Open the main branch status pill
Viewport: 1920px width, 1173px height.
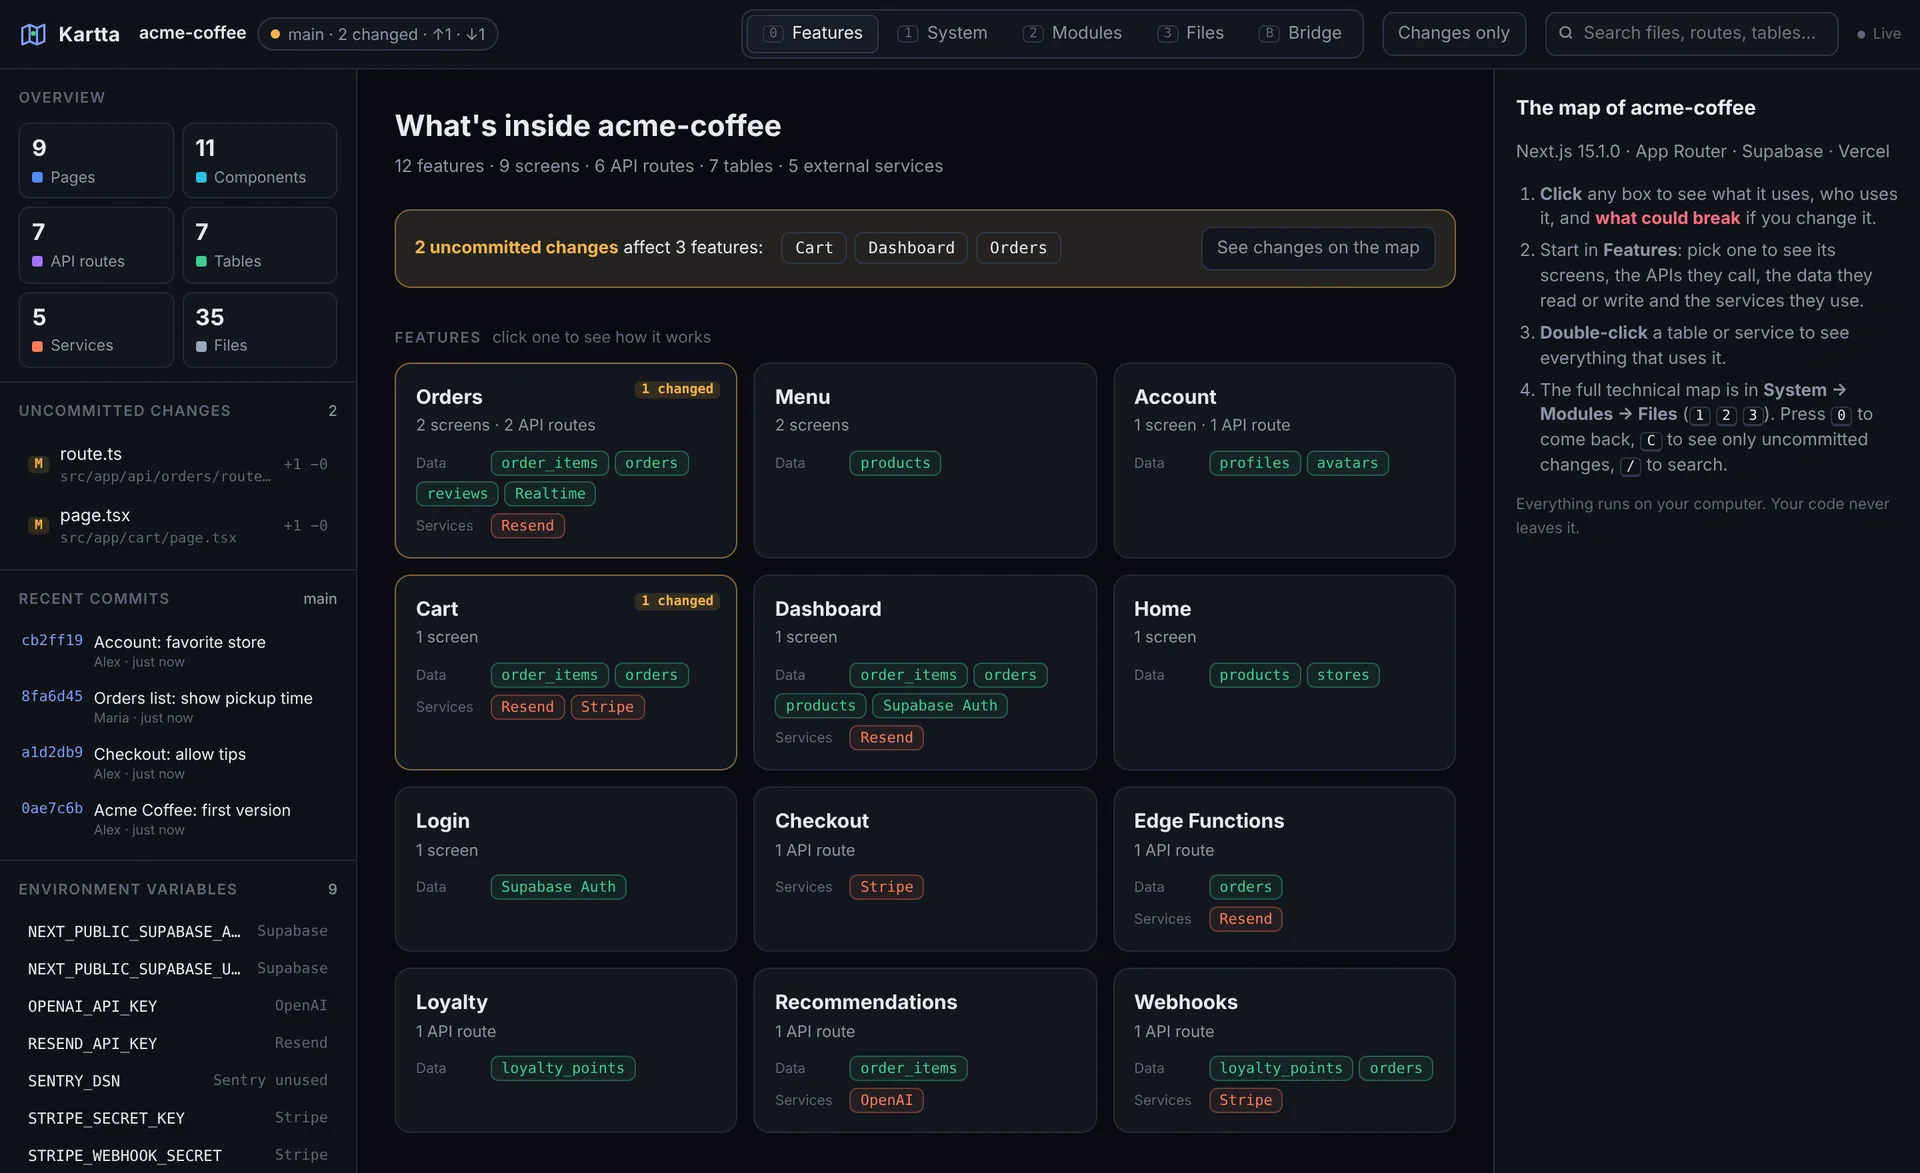point(378,34)
